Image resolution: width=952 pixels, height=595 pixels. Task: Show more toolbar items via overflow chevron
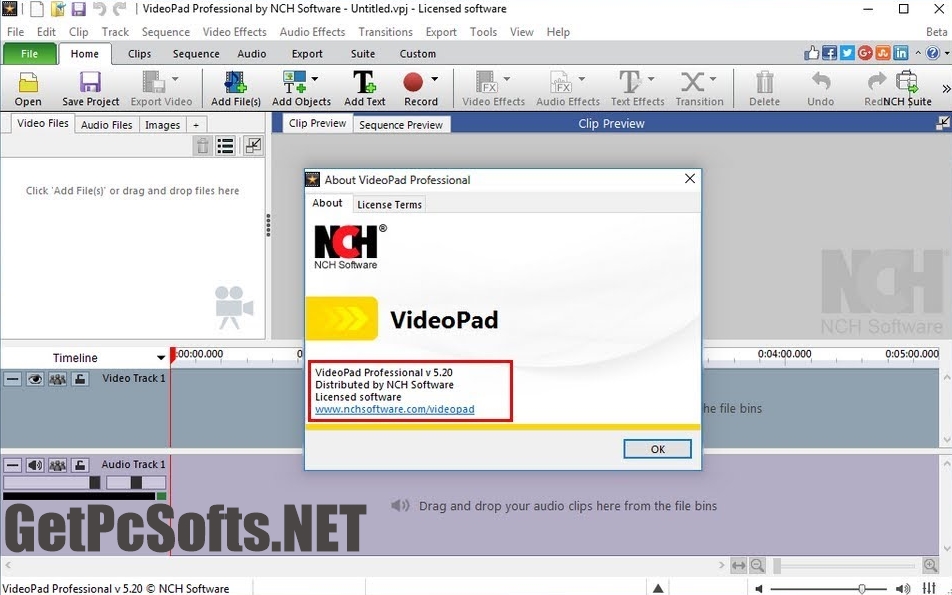click(x=945, y=89)
